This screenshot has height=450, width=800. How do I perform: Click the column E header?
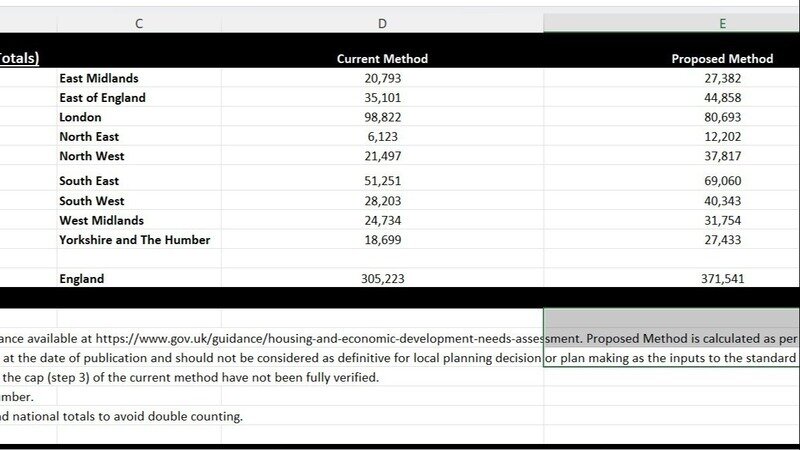click(722, 23)
